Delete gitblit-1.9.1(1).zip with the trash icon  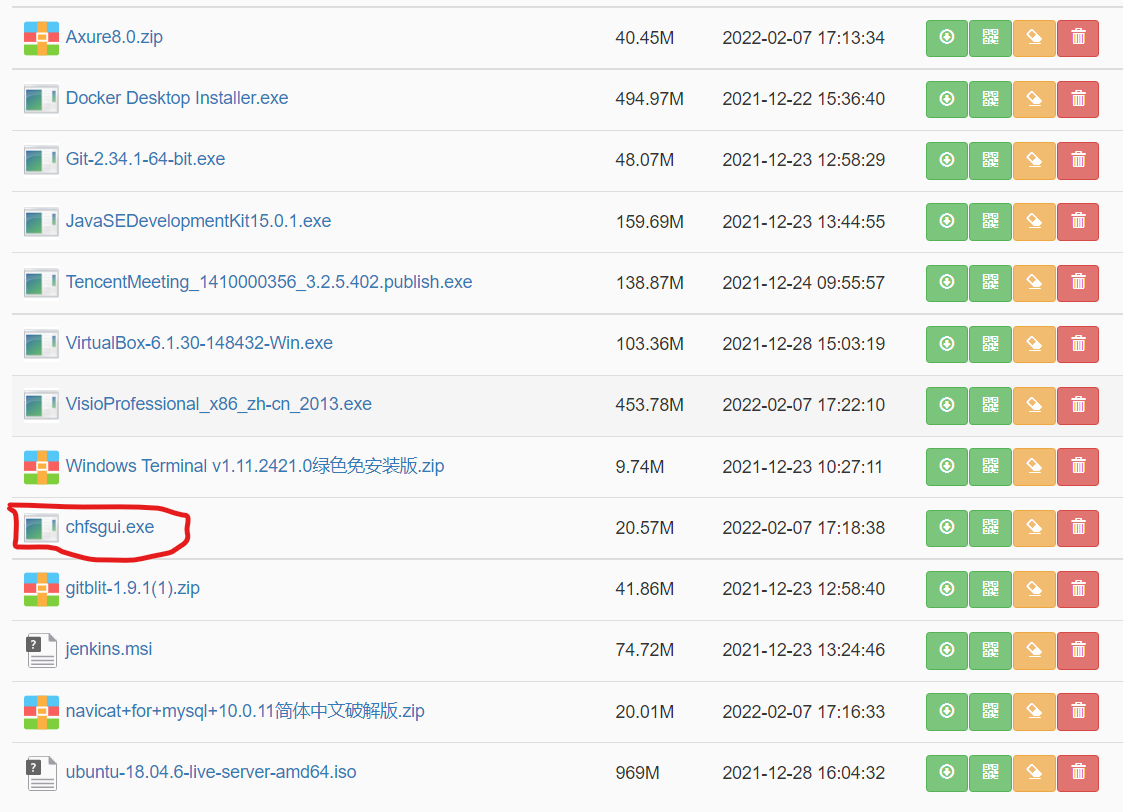pos(1078,589)
